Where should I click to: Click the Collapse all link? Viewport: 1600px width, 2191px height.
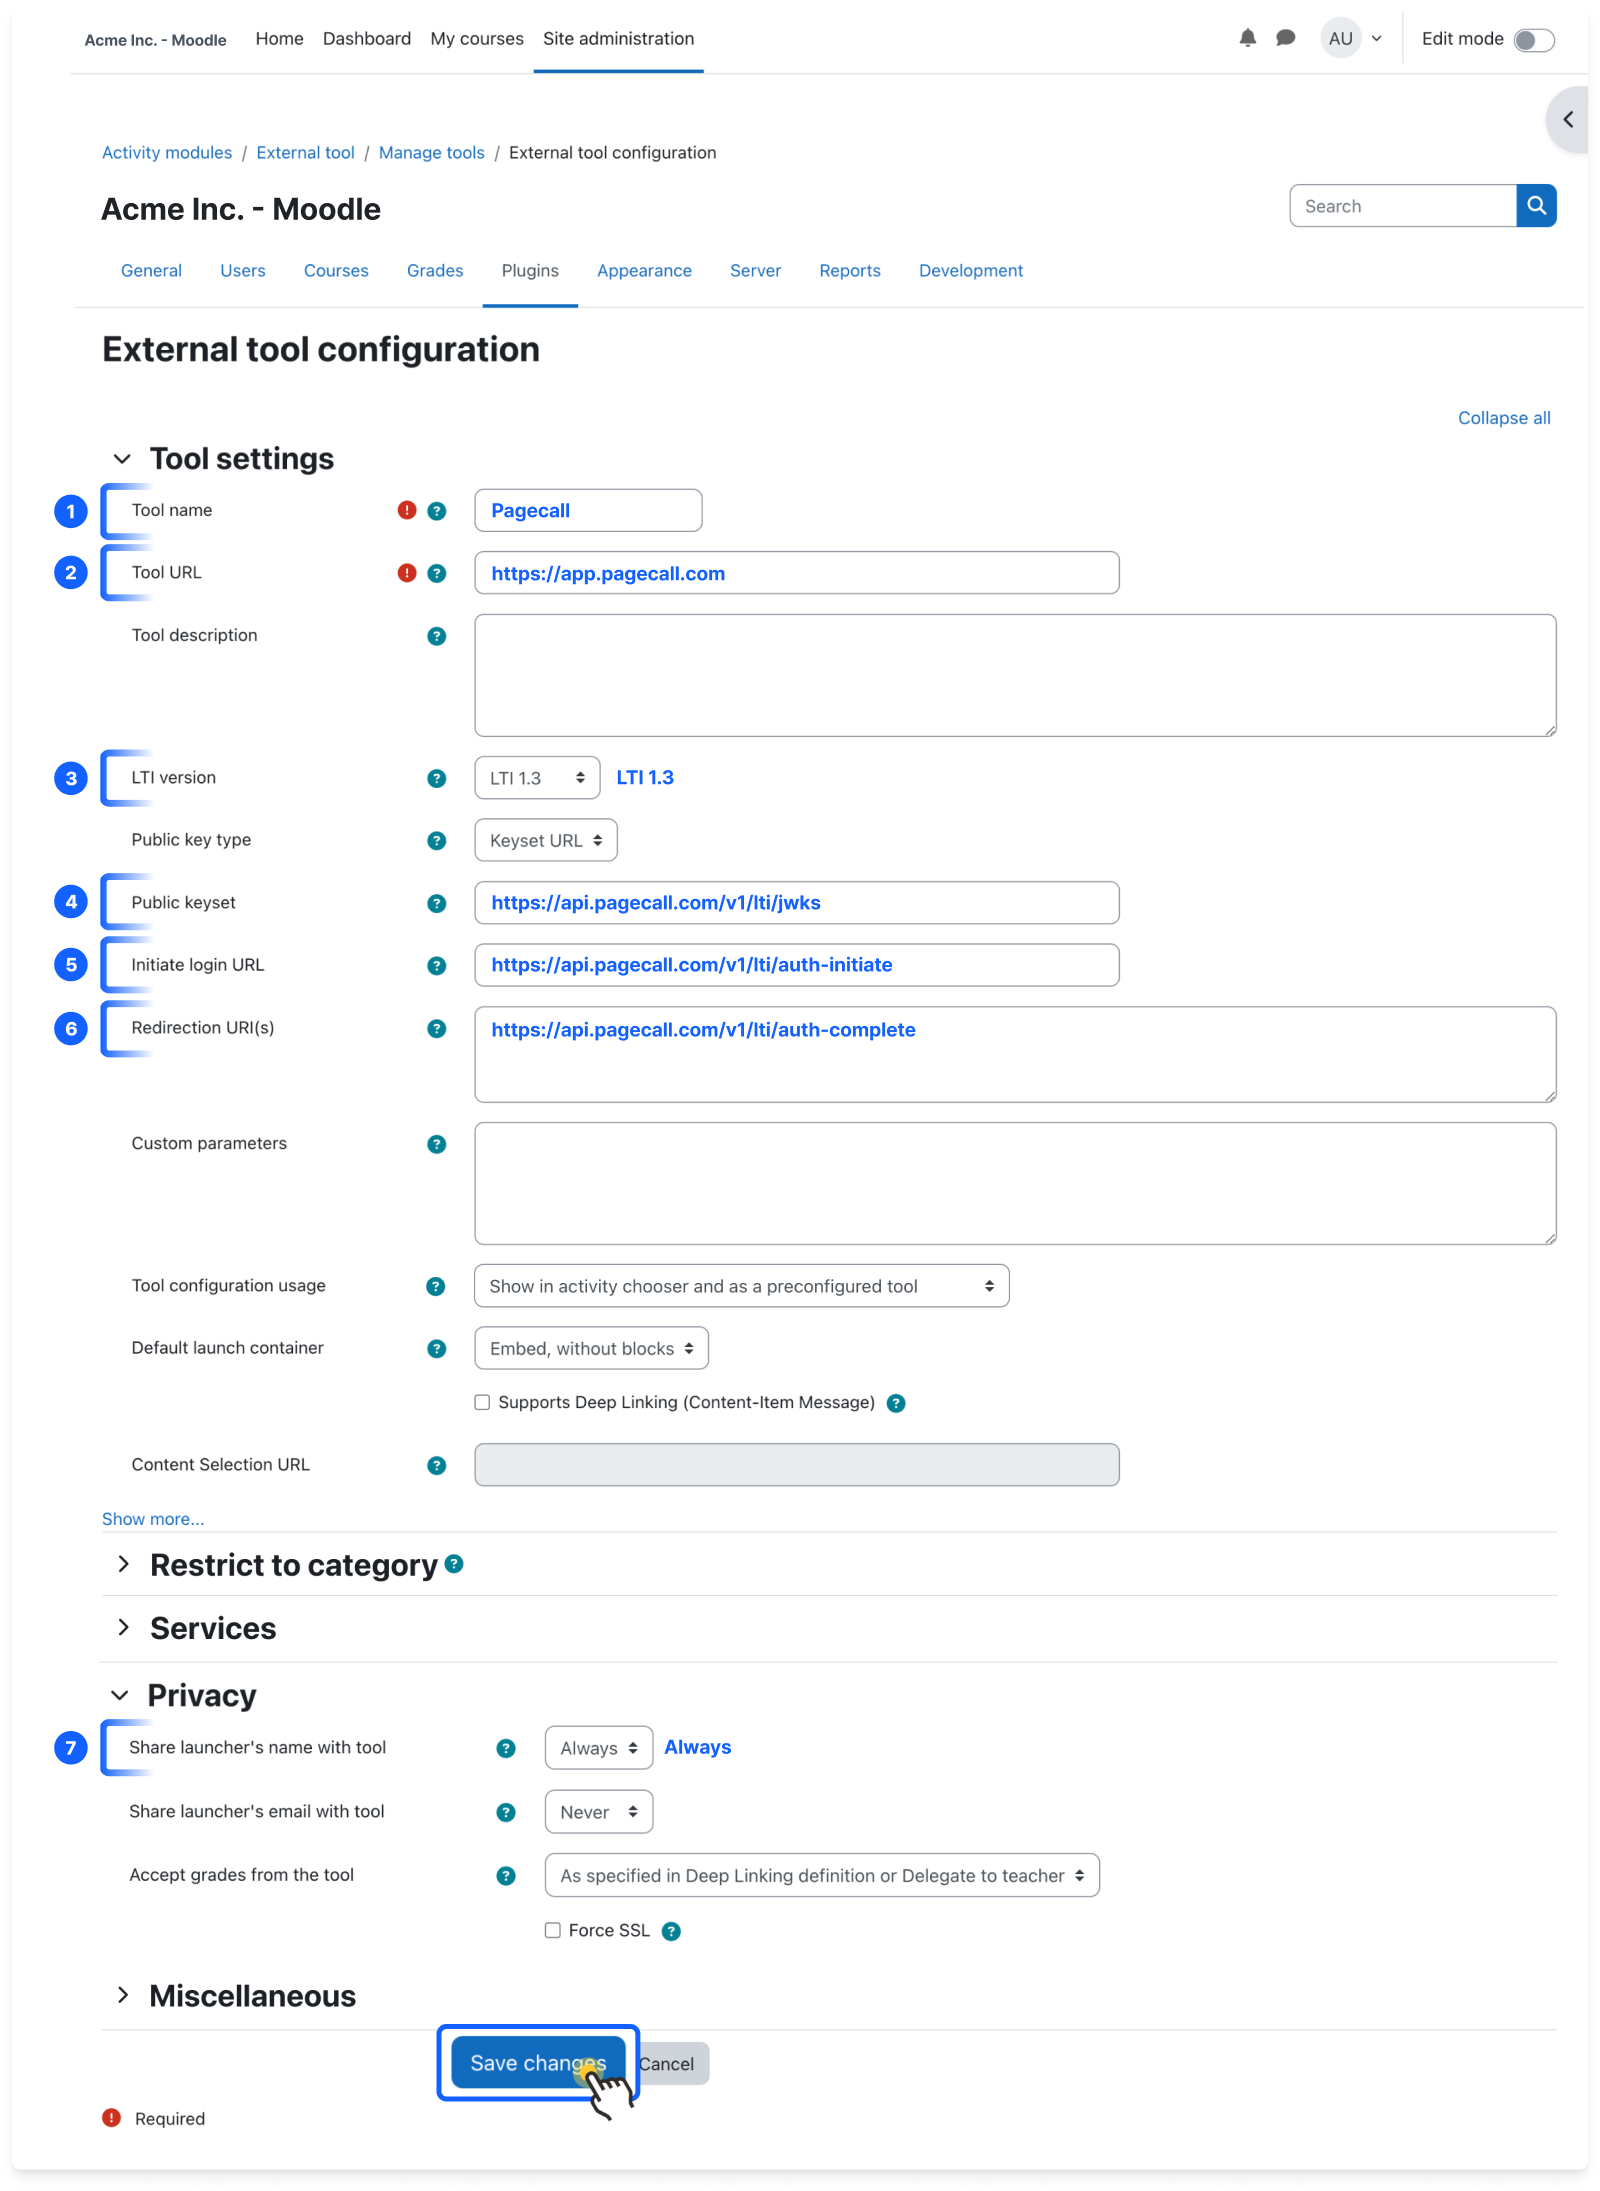[1504, 418]
